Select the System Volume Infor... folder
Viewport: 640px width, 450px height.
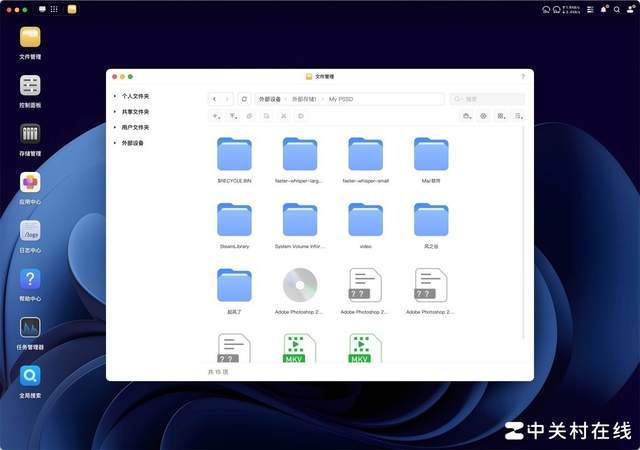click(x=300, y=226)
